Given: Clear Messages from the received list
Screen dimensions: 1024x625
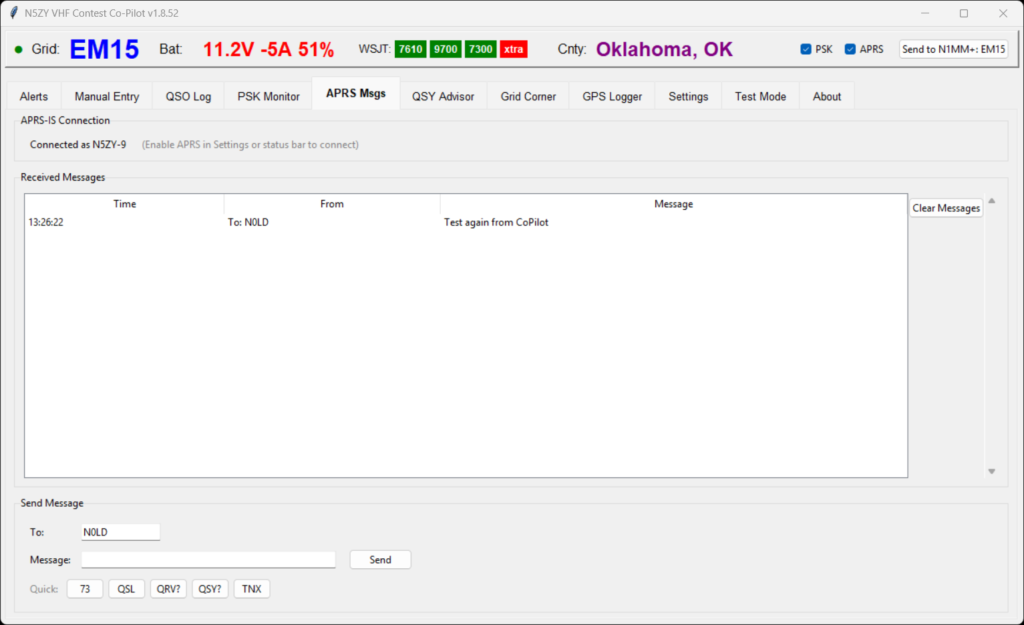Looking at the screenshot, I should point(946,208).
